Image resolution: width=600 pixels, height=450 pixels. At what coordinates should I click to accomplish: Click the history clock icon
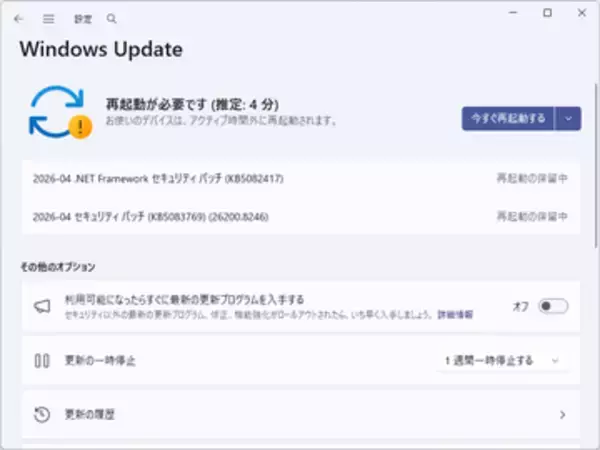42,414
